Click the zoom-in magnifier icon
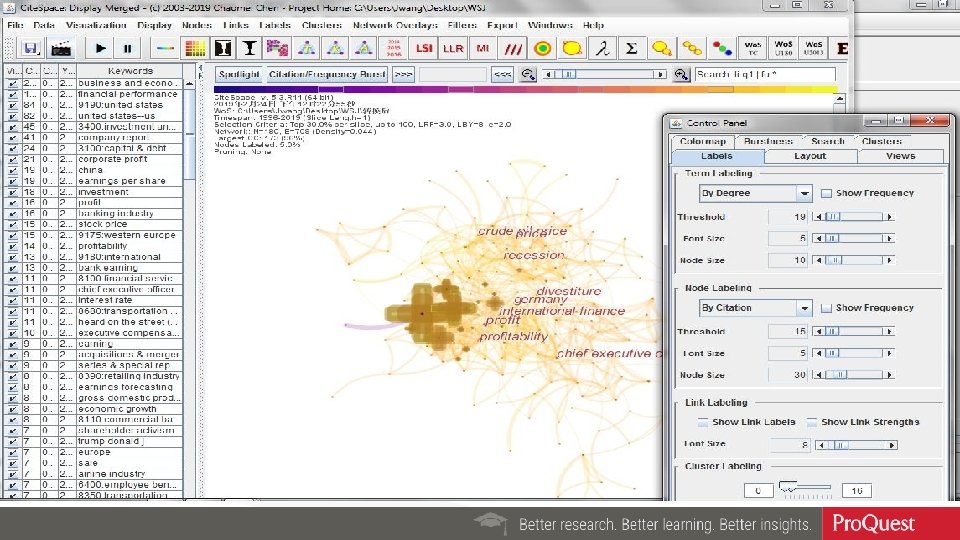This screenshot has width=960, height=540. (x=681, y=75)
